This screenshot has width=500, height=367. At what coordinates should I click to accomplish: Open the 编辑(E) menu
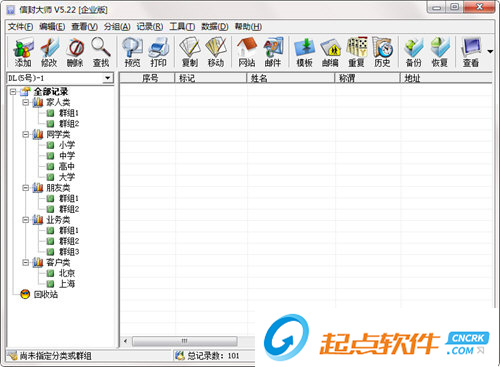[x=52, y=27]
